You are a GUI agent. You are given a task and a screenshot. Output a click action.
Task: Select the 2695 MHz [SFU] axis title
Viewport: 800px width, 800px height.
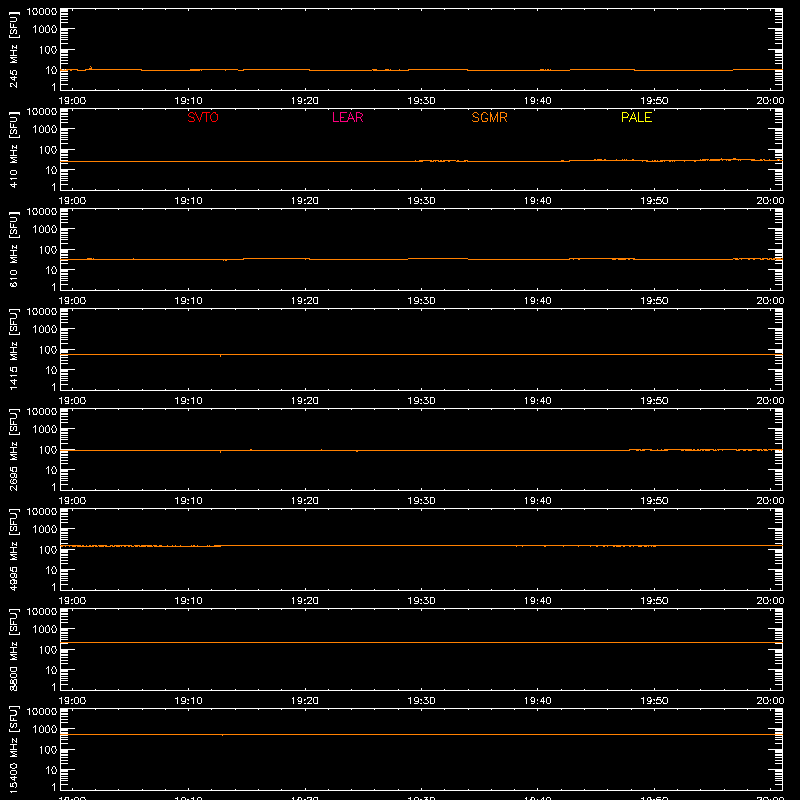pyautogui.click(x=13, y=449)
